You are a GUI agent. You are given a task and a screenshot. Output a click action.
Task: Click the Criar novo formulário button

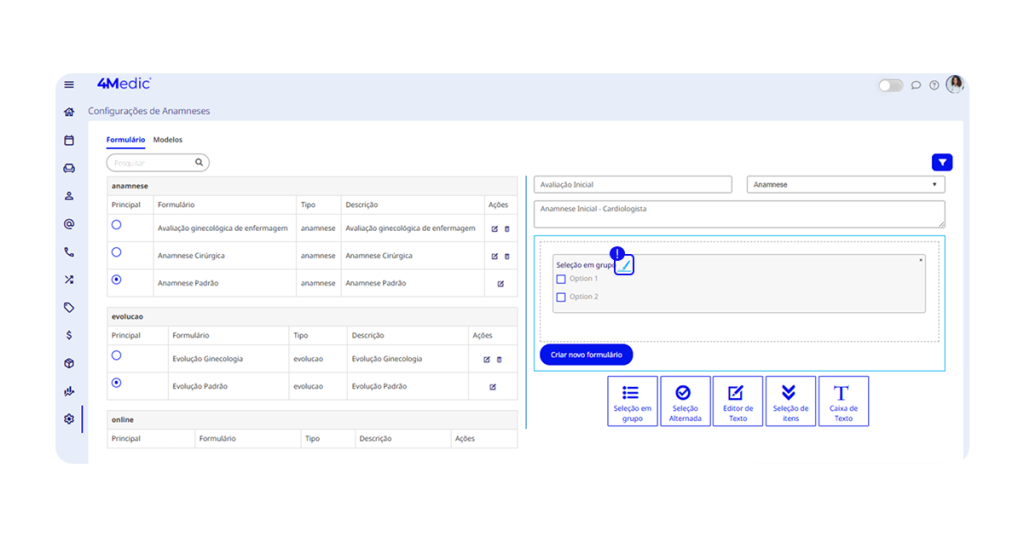point(586,355)
